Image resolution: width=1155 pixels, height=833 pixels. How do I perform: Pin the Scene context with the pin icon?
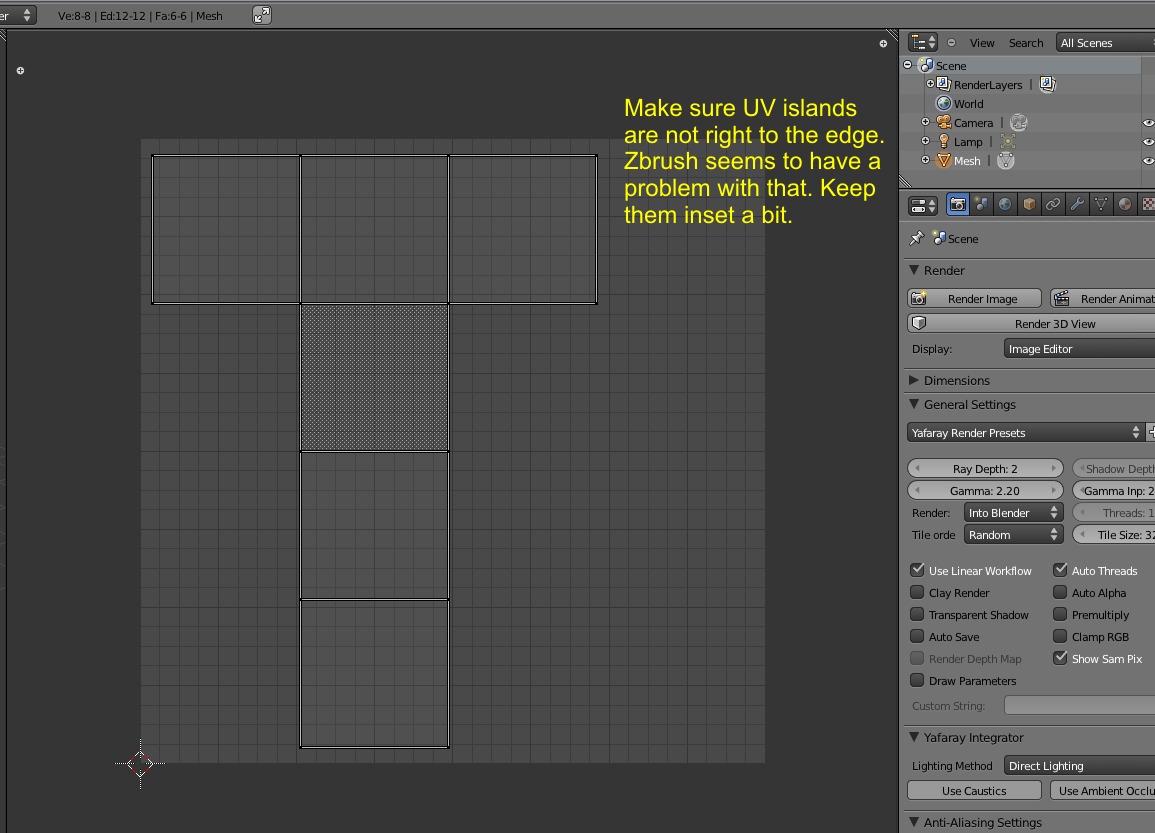click(915, 238)
